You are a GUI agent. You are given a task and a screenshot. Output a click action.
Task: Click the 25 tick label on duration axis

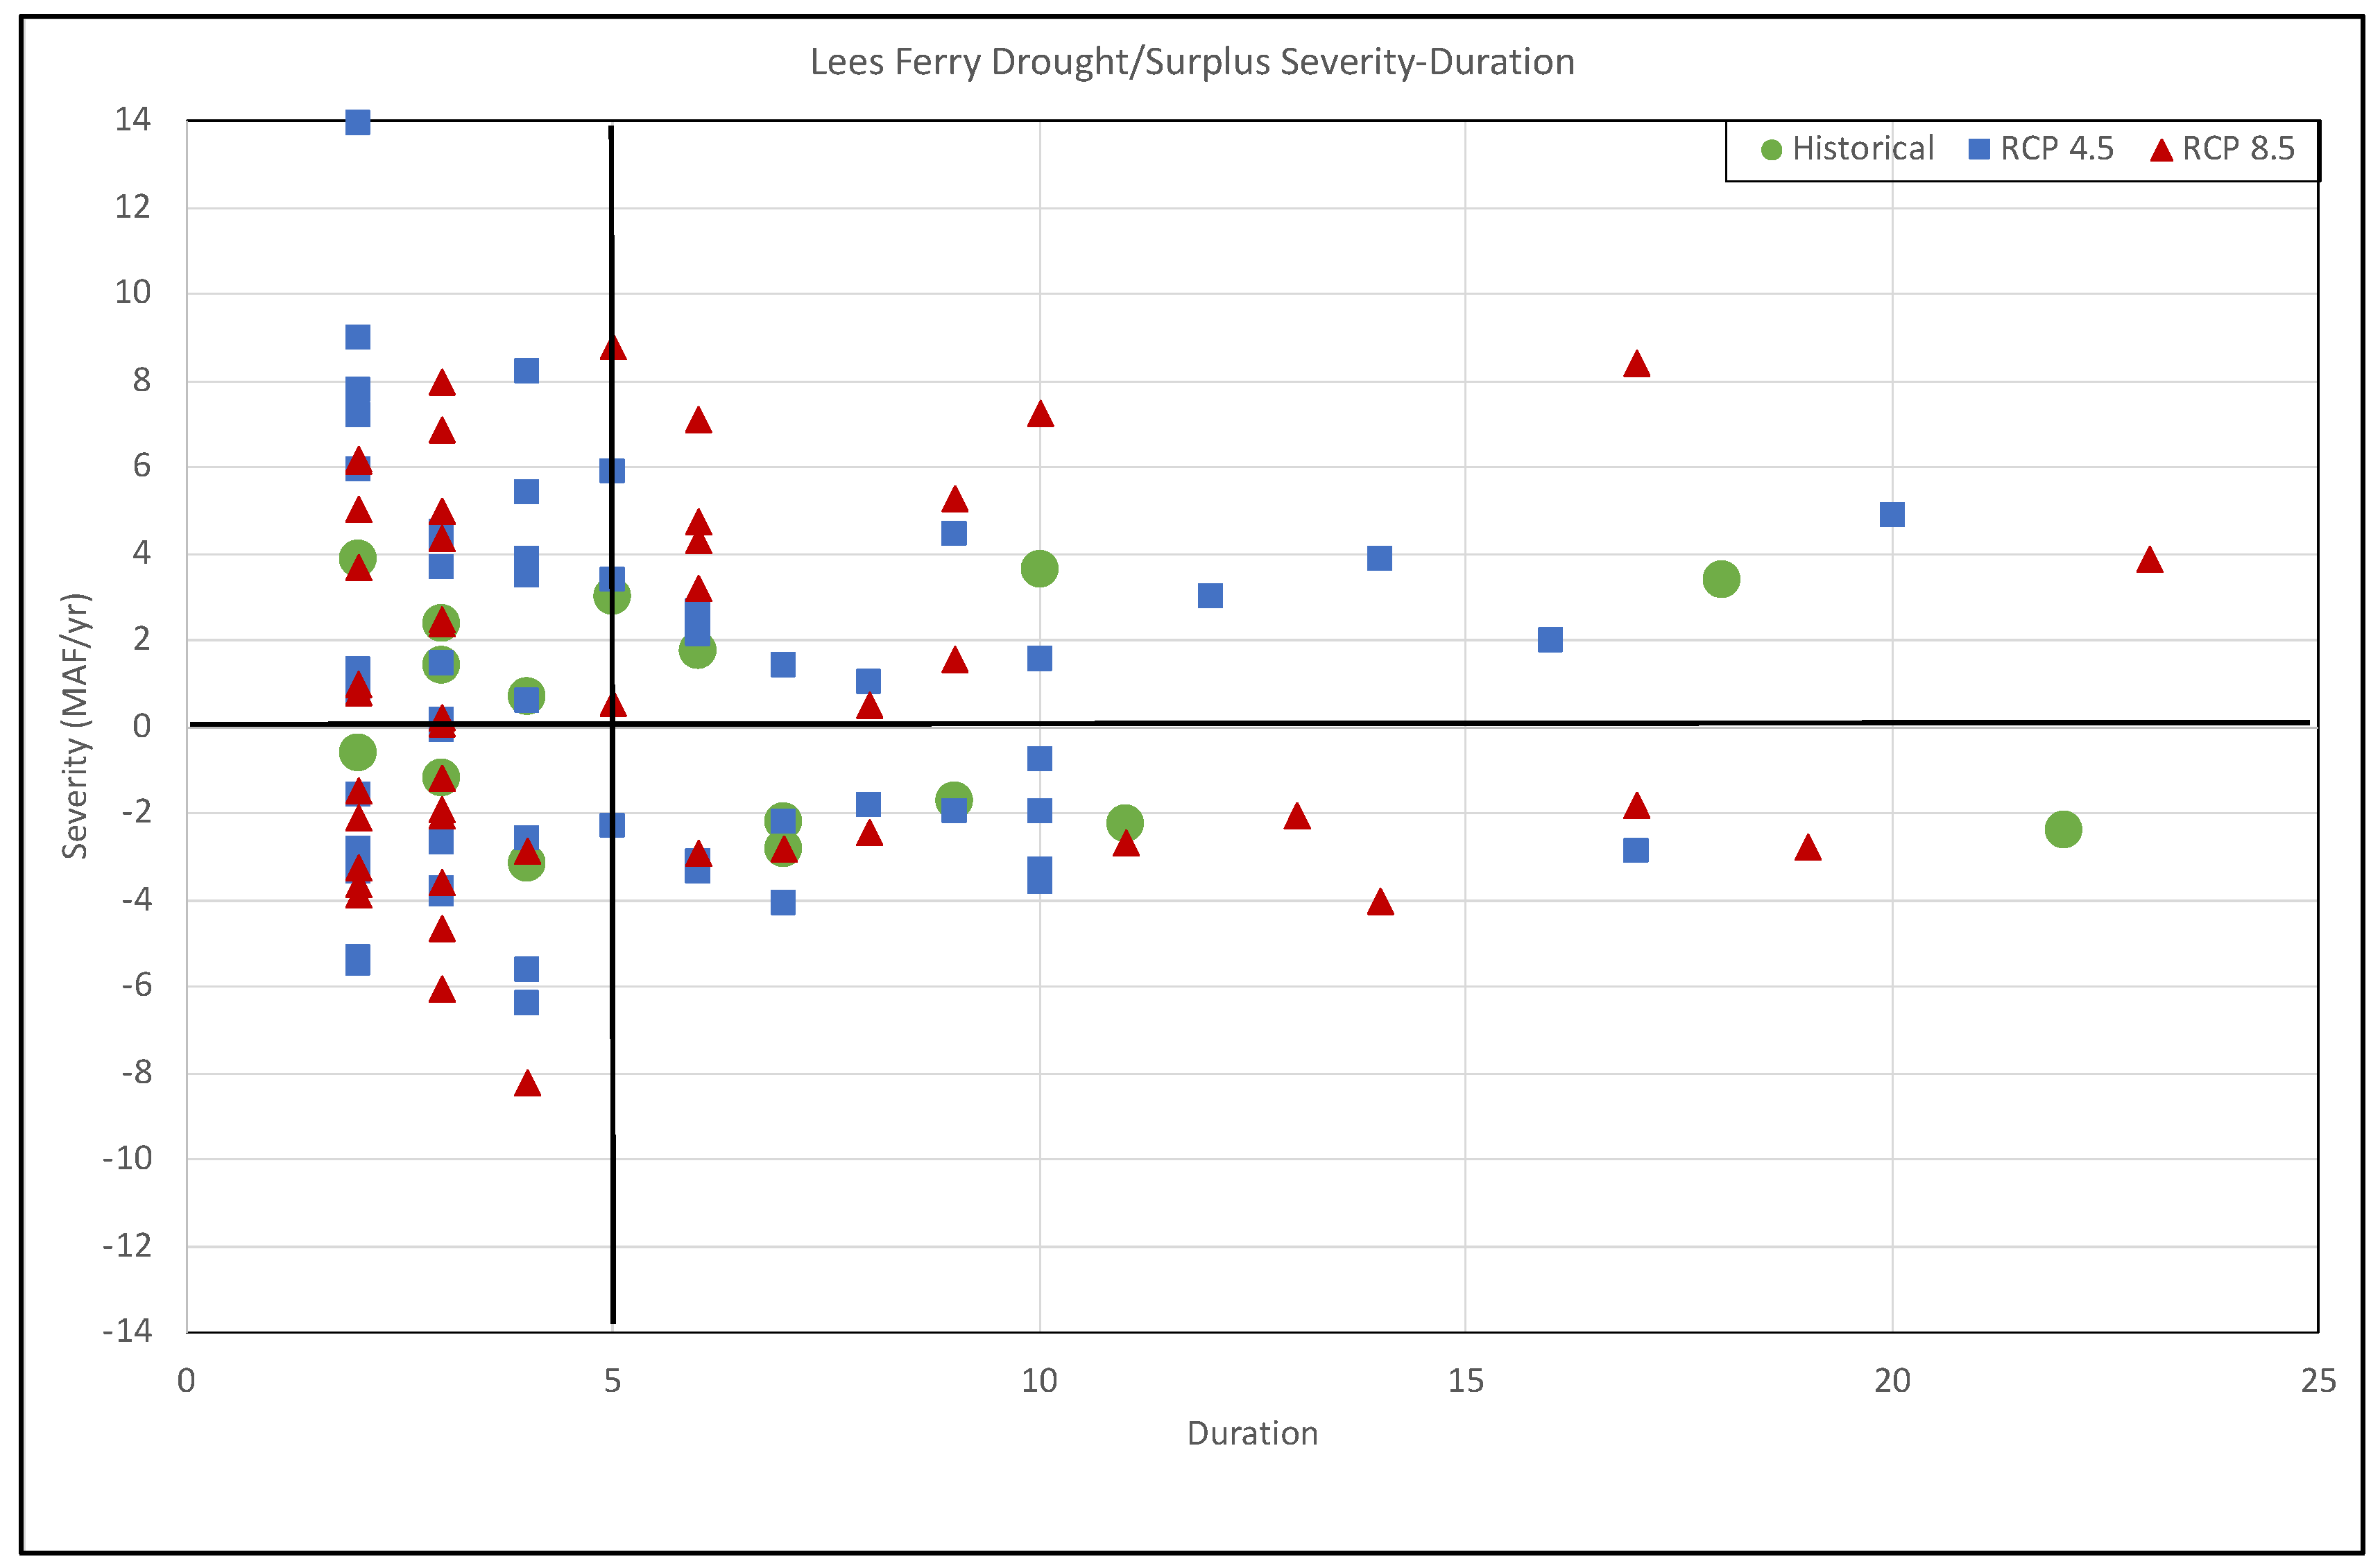[x=2318, y=1381]
